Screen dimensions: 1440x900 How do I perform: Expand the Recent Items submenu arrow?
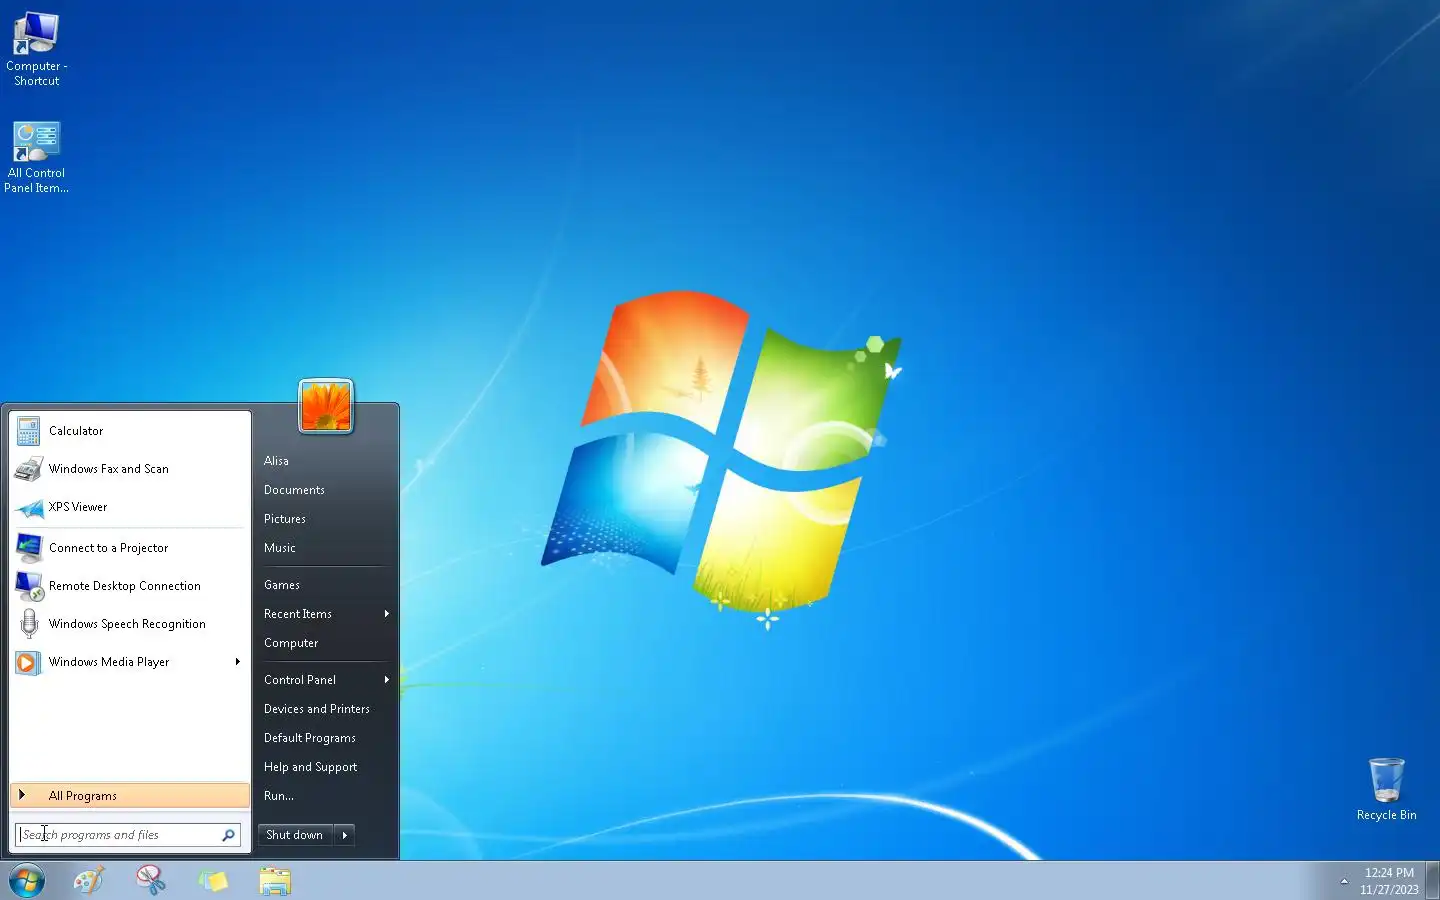(387, 614)
